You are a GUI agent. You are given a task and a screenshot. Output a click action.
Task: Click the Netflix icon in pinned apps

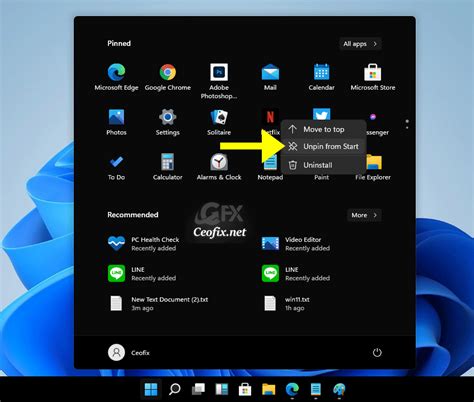[270, 117]
